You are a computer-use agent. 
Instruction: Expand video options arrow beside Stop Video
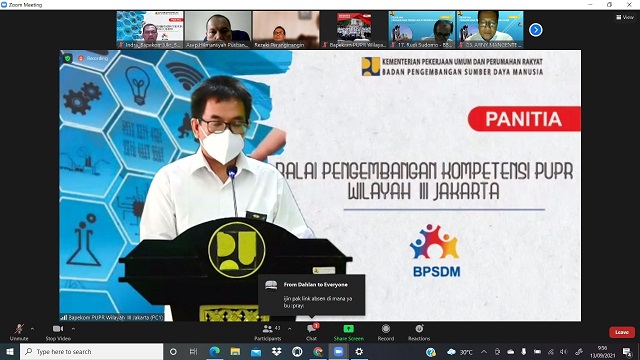[73, 329]
